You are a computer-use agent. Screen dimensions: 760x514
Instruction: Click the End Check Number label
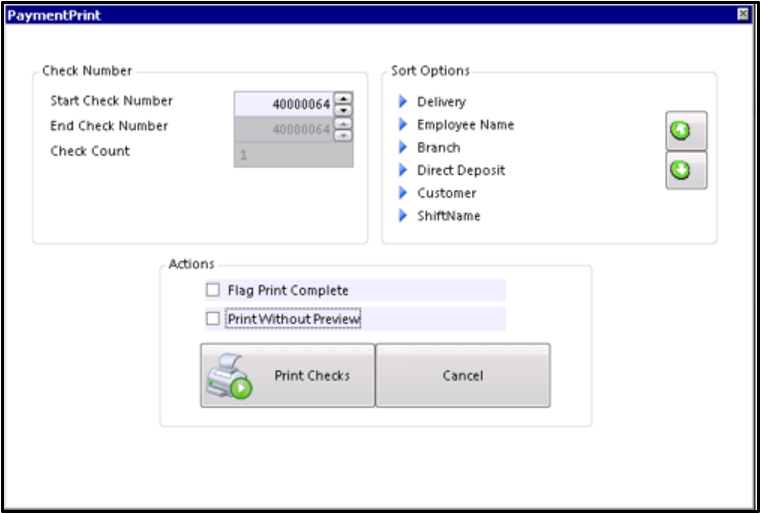109,126
